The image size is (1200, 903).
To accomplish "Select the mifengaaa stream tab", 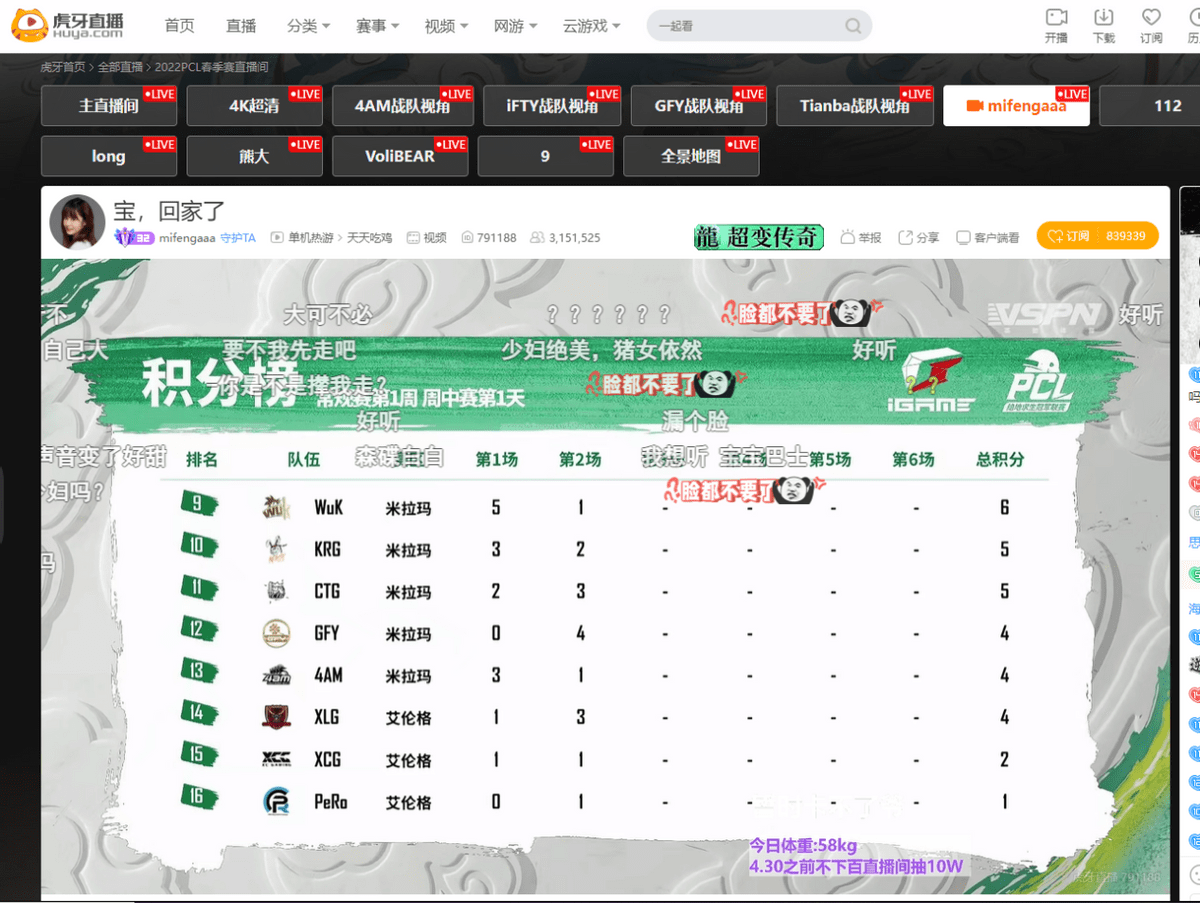I will click(x=1017, y=106).
